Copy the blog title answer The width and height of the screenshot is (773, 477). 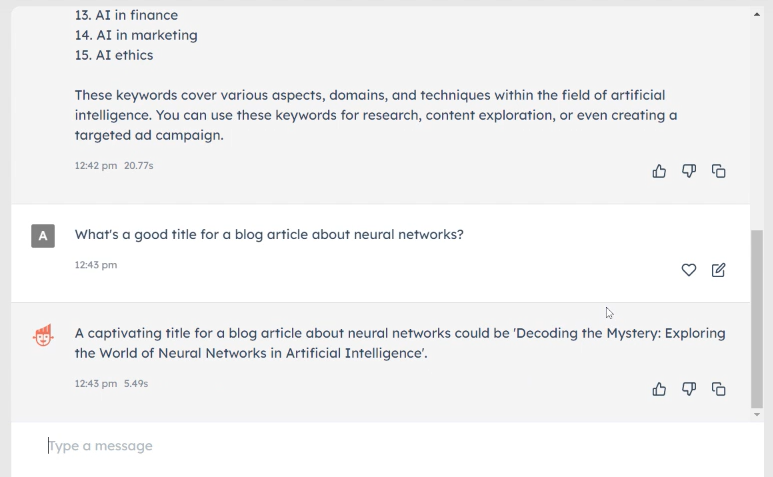pyautogui.click(x=718, y=389)
